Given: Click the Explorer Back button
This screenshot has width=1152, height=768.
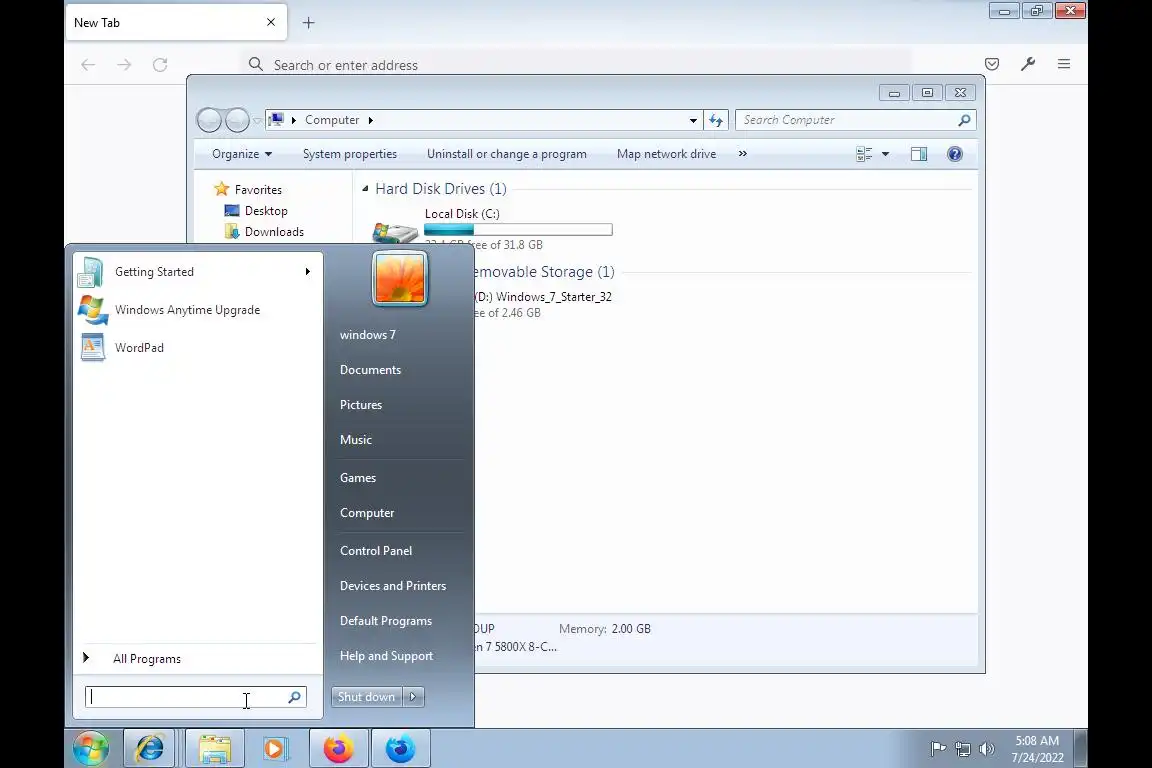Looking at the screenshot, I should point(210,120).
